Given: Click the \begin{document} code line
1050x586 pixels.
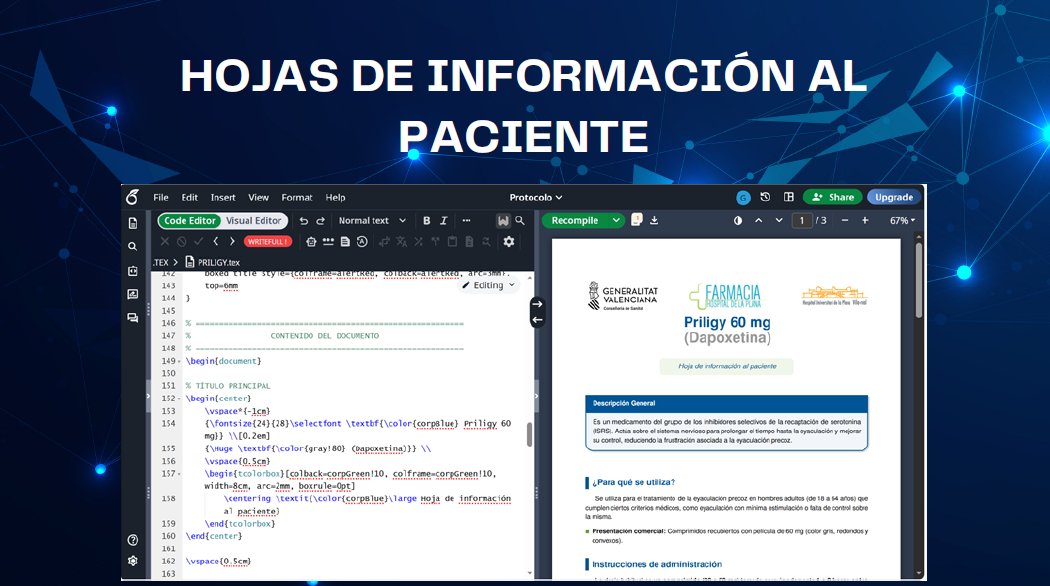Looking at the screenshot, I should tap(224, 361).
